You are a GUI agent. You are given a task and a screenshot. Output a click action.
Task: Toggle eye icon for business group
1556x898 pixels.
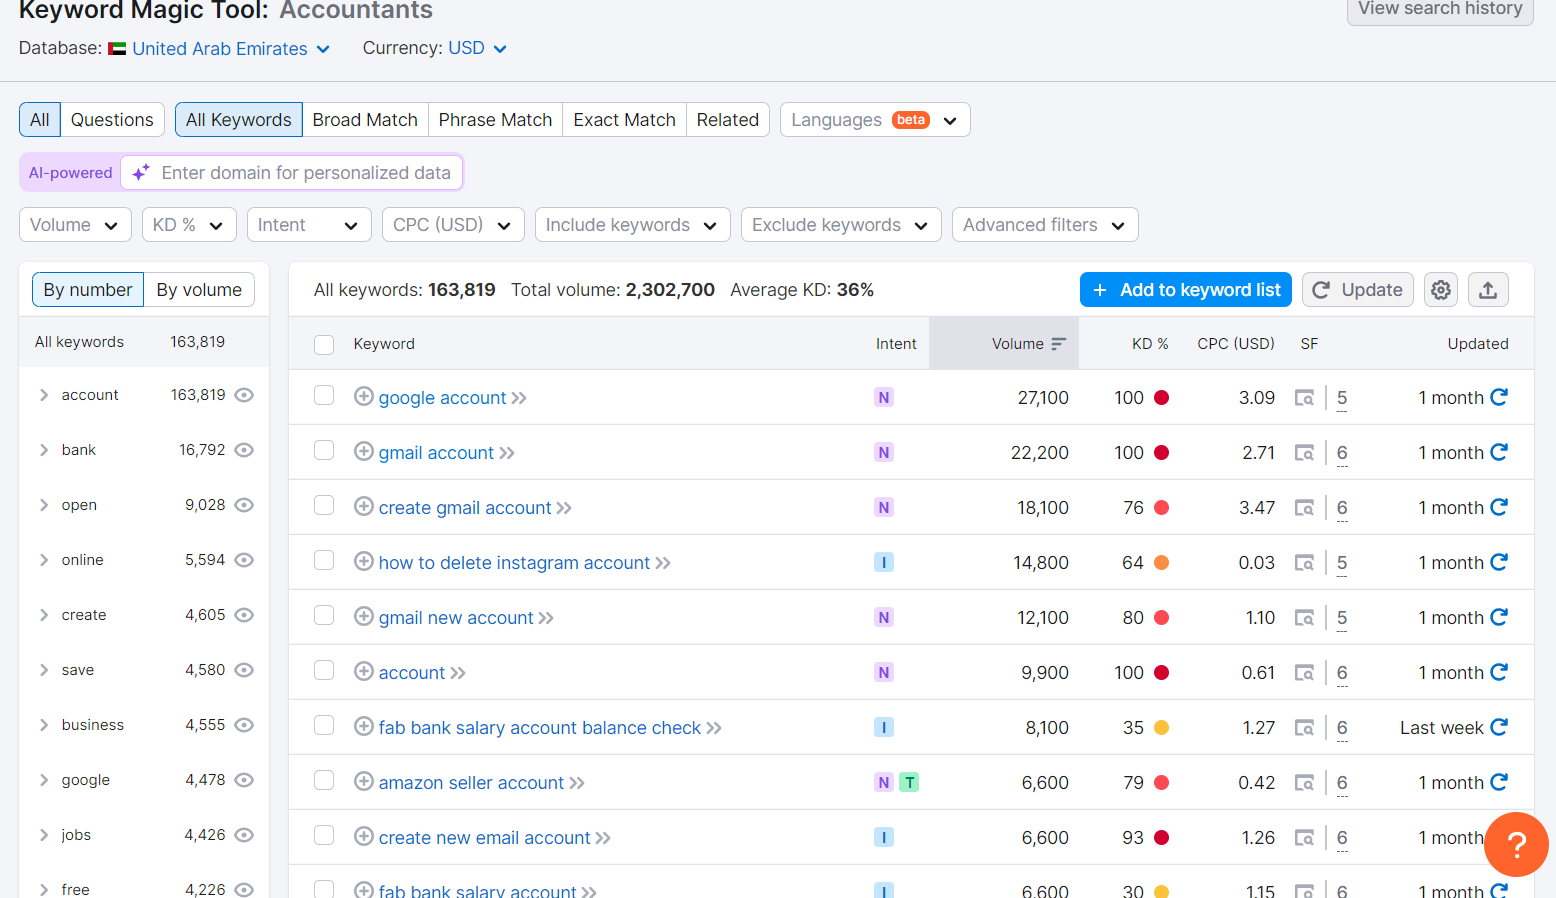click(x=244, y=725)
